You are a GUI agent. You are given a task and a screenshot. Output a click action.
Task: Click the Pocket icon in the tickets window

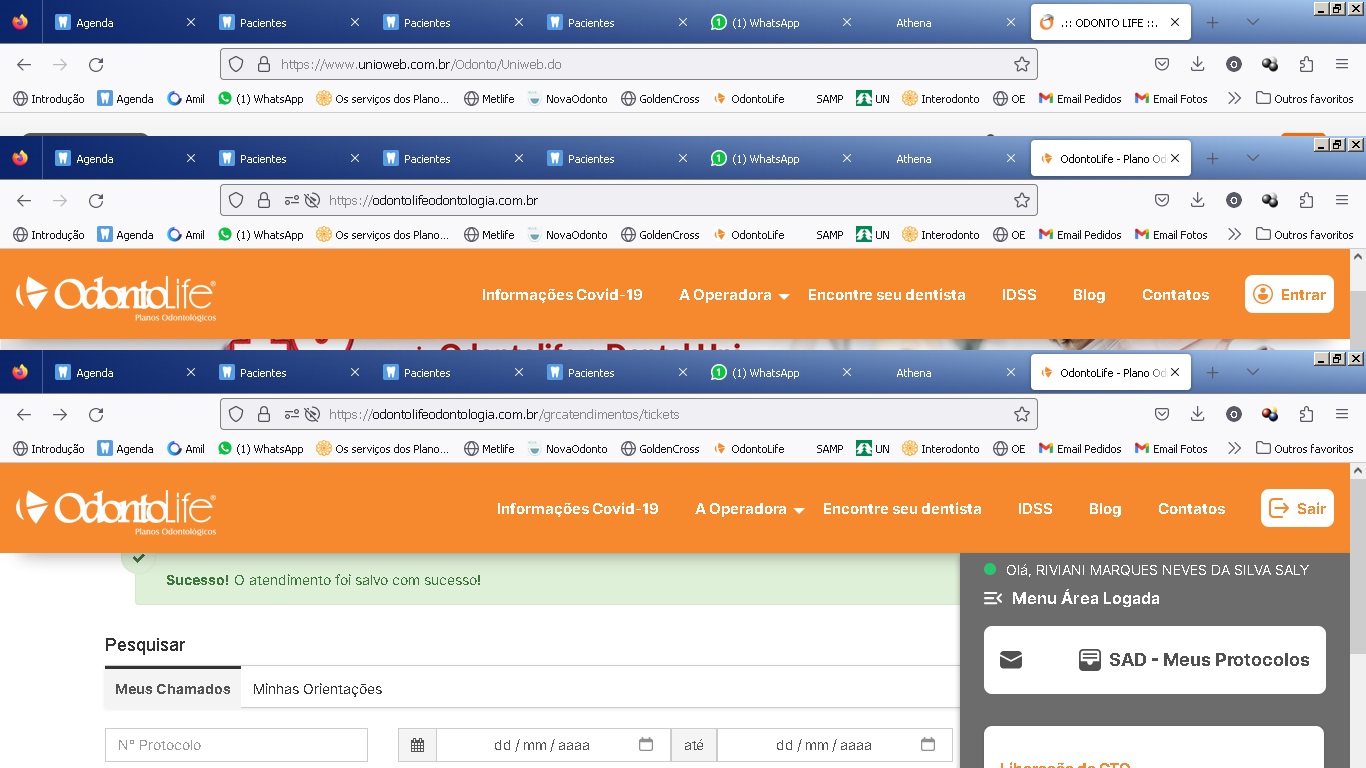point(1162,414)
